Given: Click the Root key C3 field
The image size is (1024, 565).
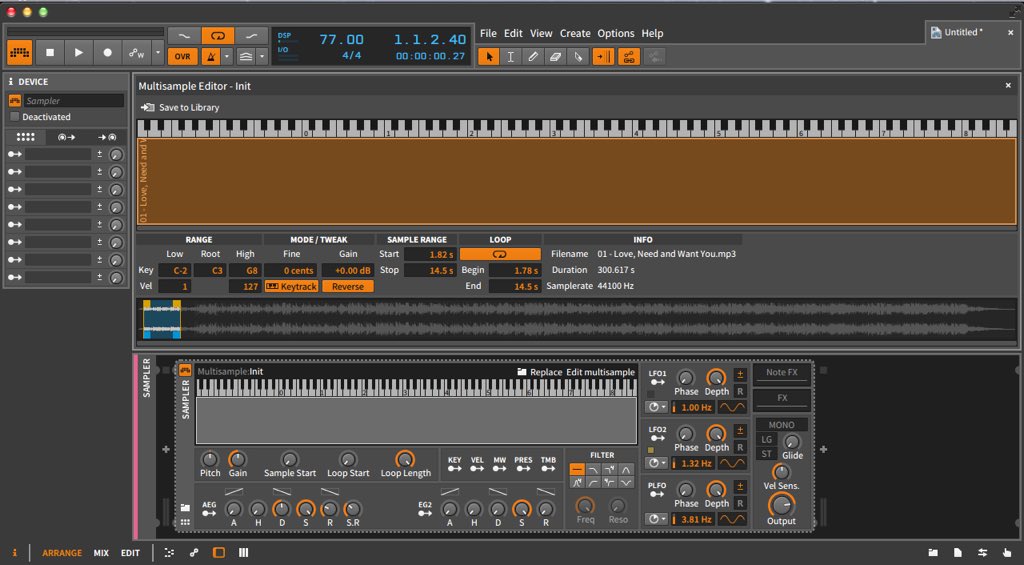Looking at the screenshot, I should [210, 270].
